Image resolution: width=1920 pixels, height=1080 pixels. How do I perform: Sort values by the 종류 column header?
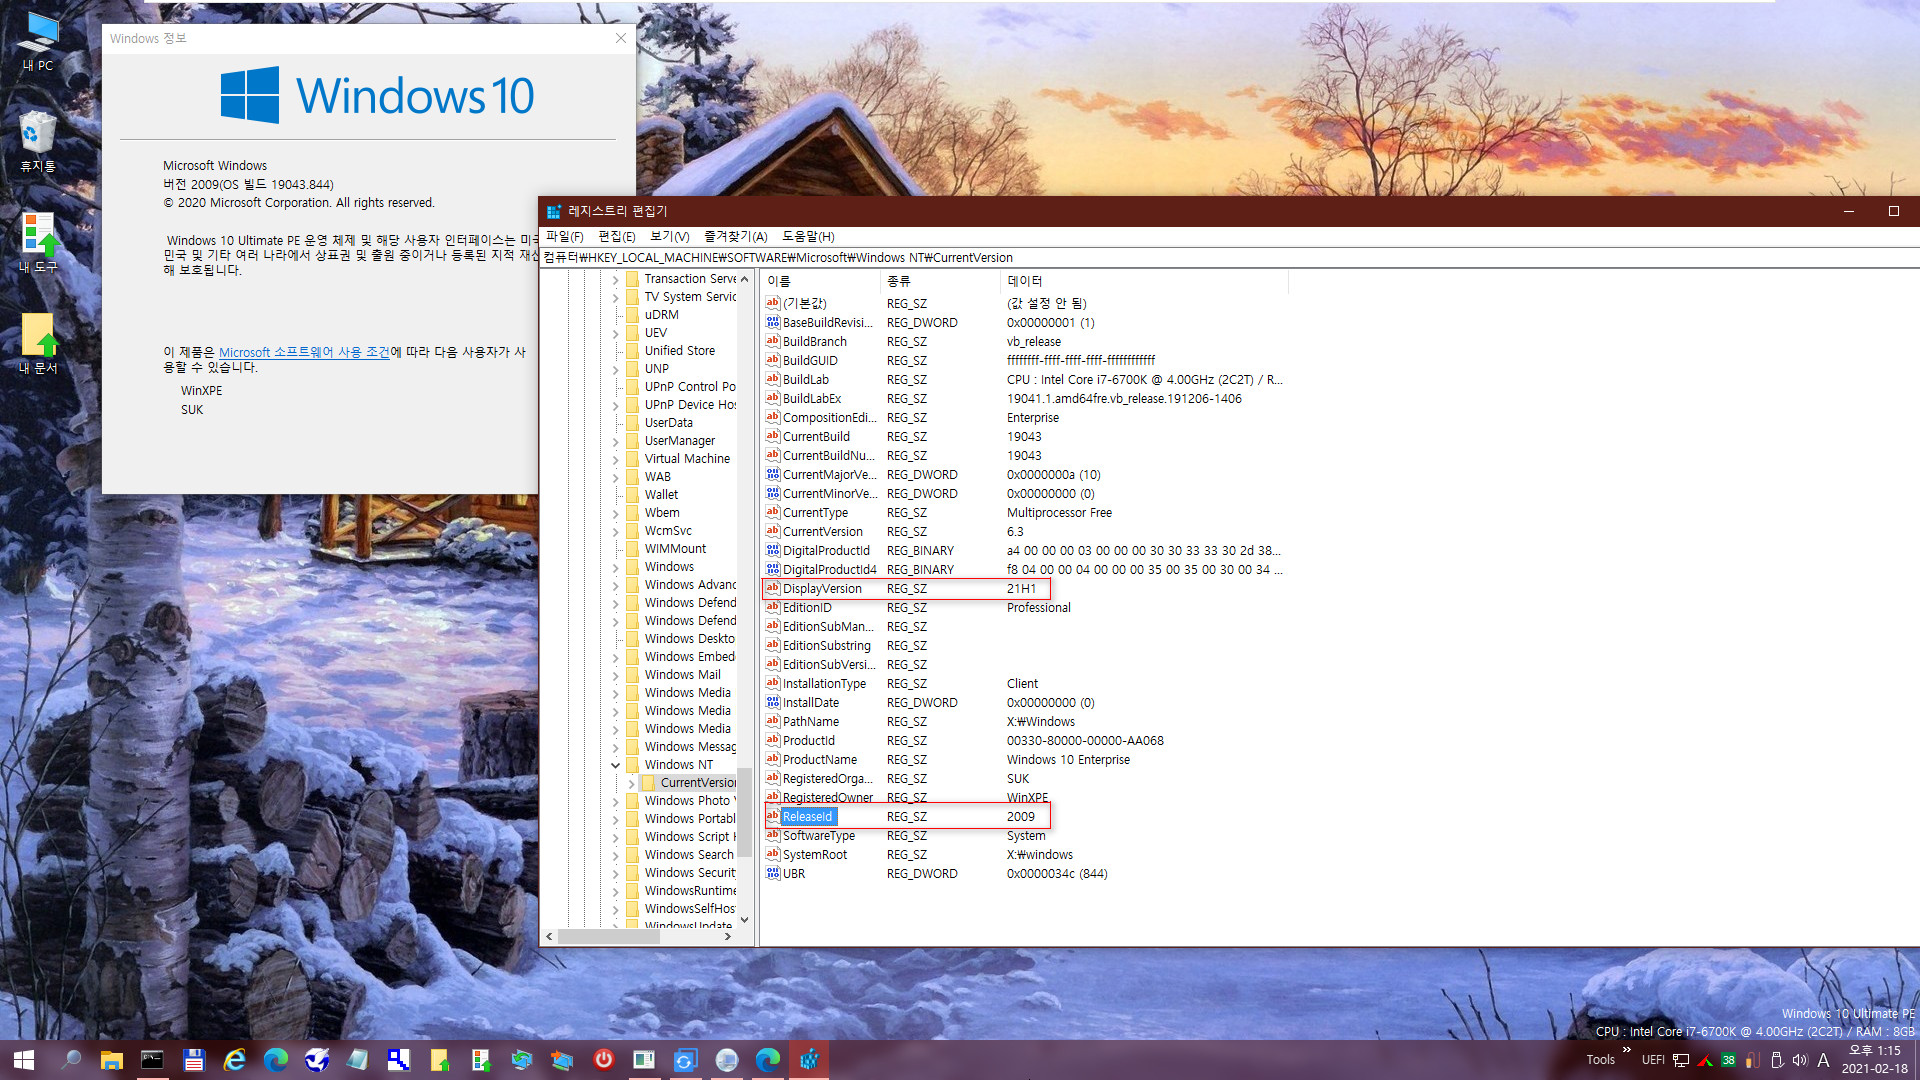click(940, 282)
